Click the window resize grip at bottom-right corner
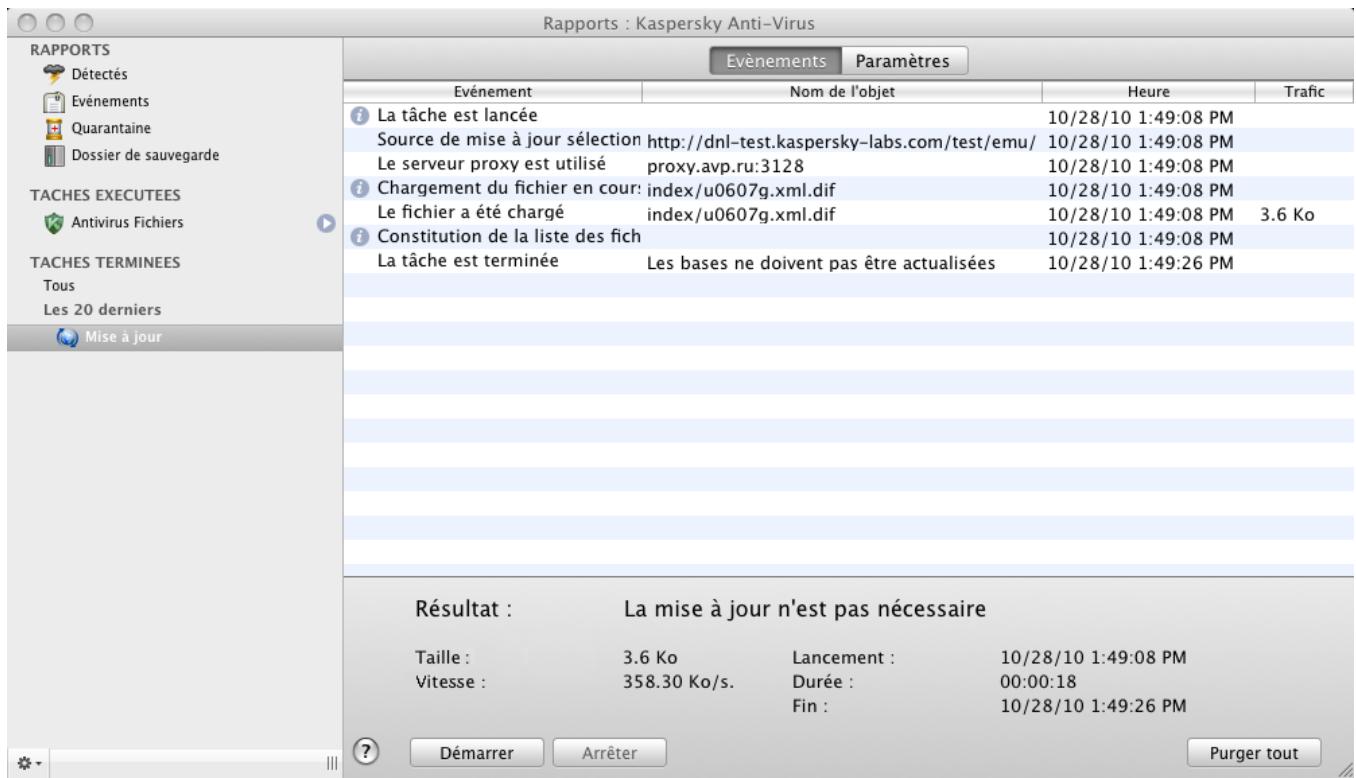Image resolution: width=1356 pixels, height=778 pixels. (x=1346, y=768)
